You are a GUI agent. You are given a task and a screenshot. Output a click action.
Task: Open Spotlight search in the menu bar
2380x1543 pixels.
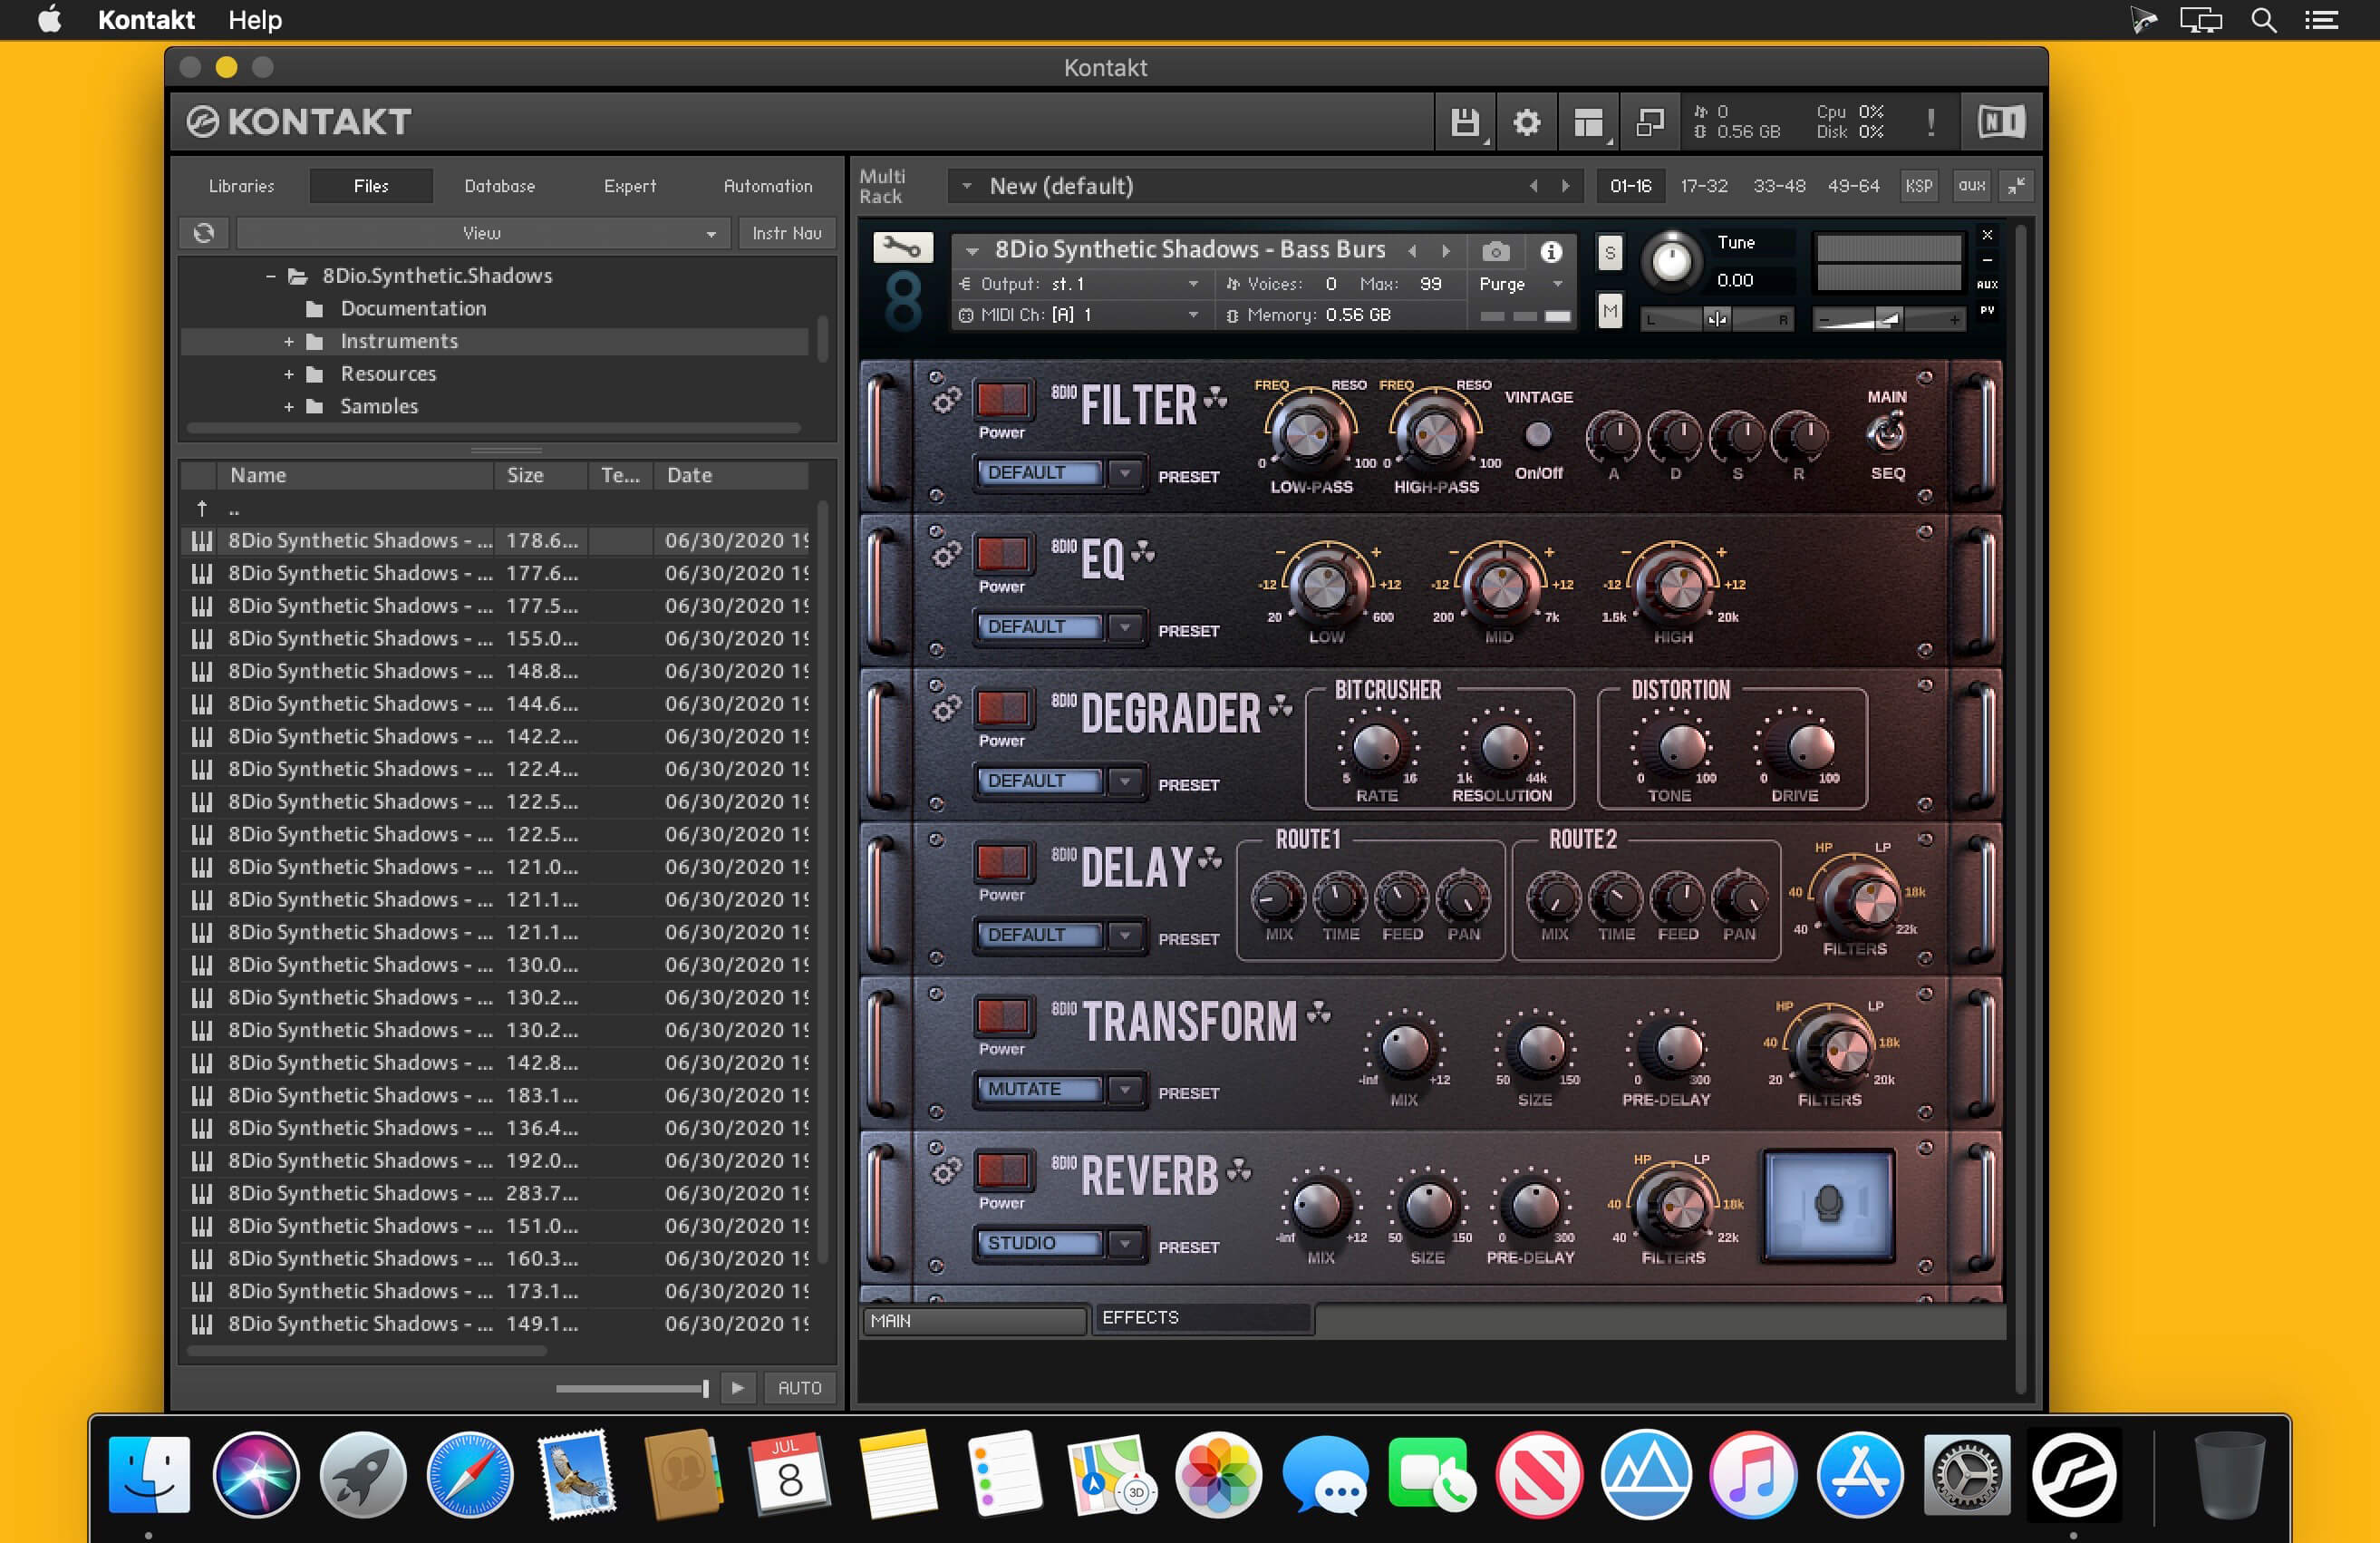(x=2263, y=20)
